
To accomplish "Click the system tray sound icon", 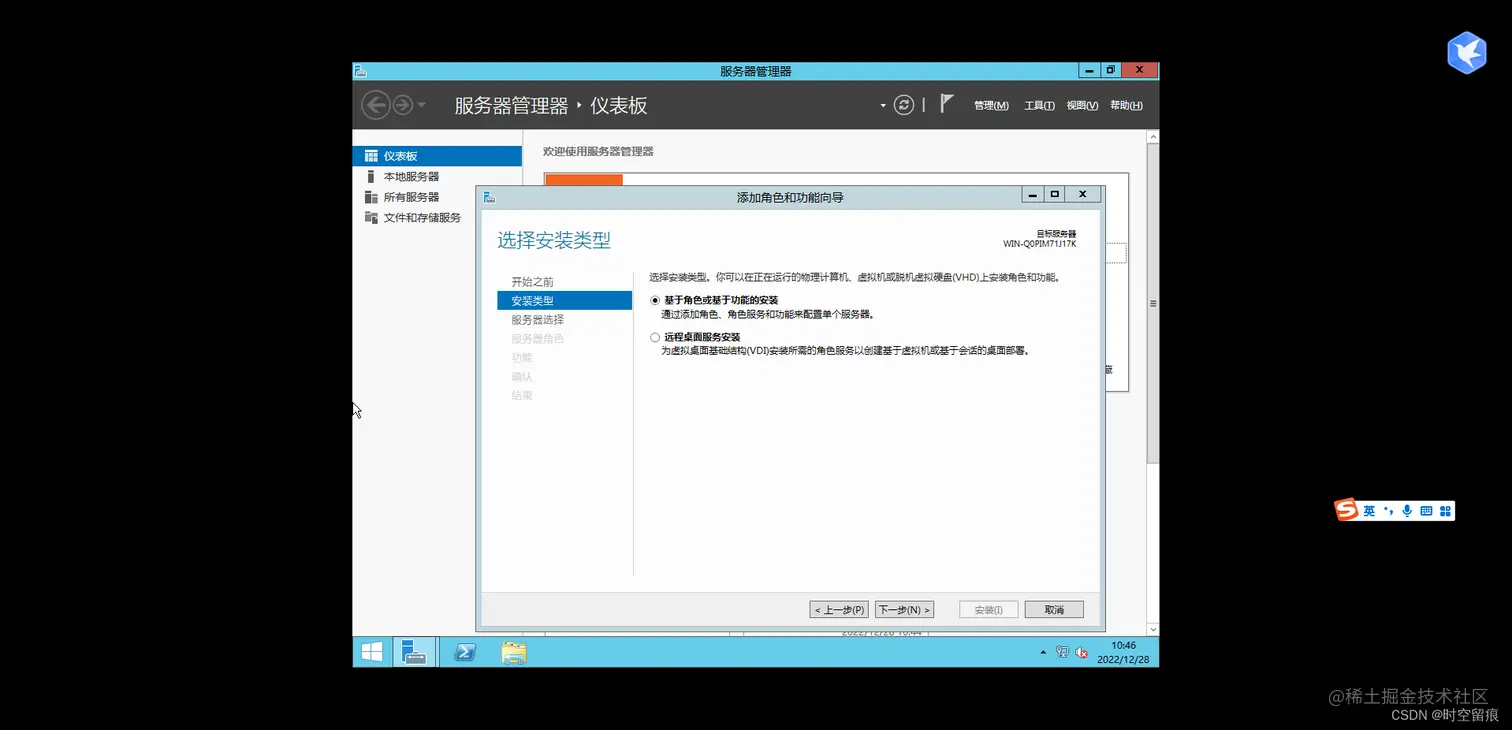I will [1080, 652].
